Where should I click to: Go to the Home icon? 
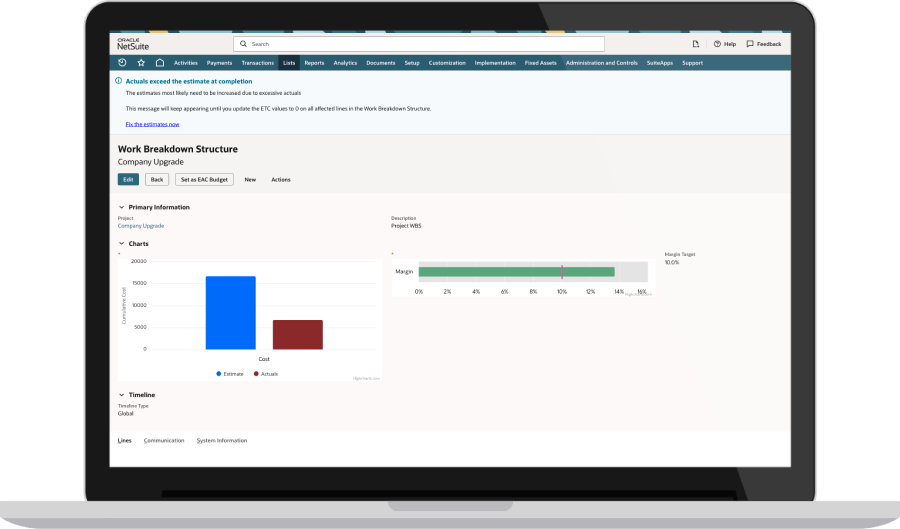pos(159,63)
